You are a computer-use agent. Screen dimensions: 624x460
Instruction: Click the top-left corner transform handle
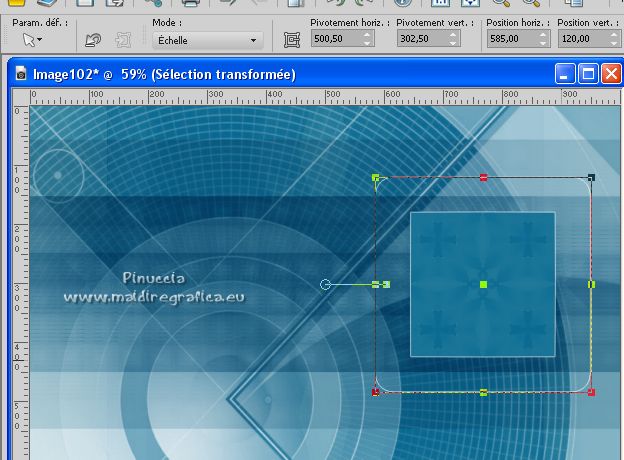(375, 177)
